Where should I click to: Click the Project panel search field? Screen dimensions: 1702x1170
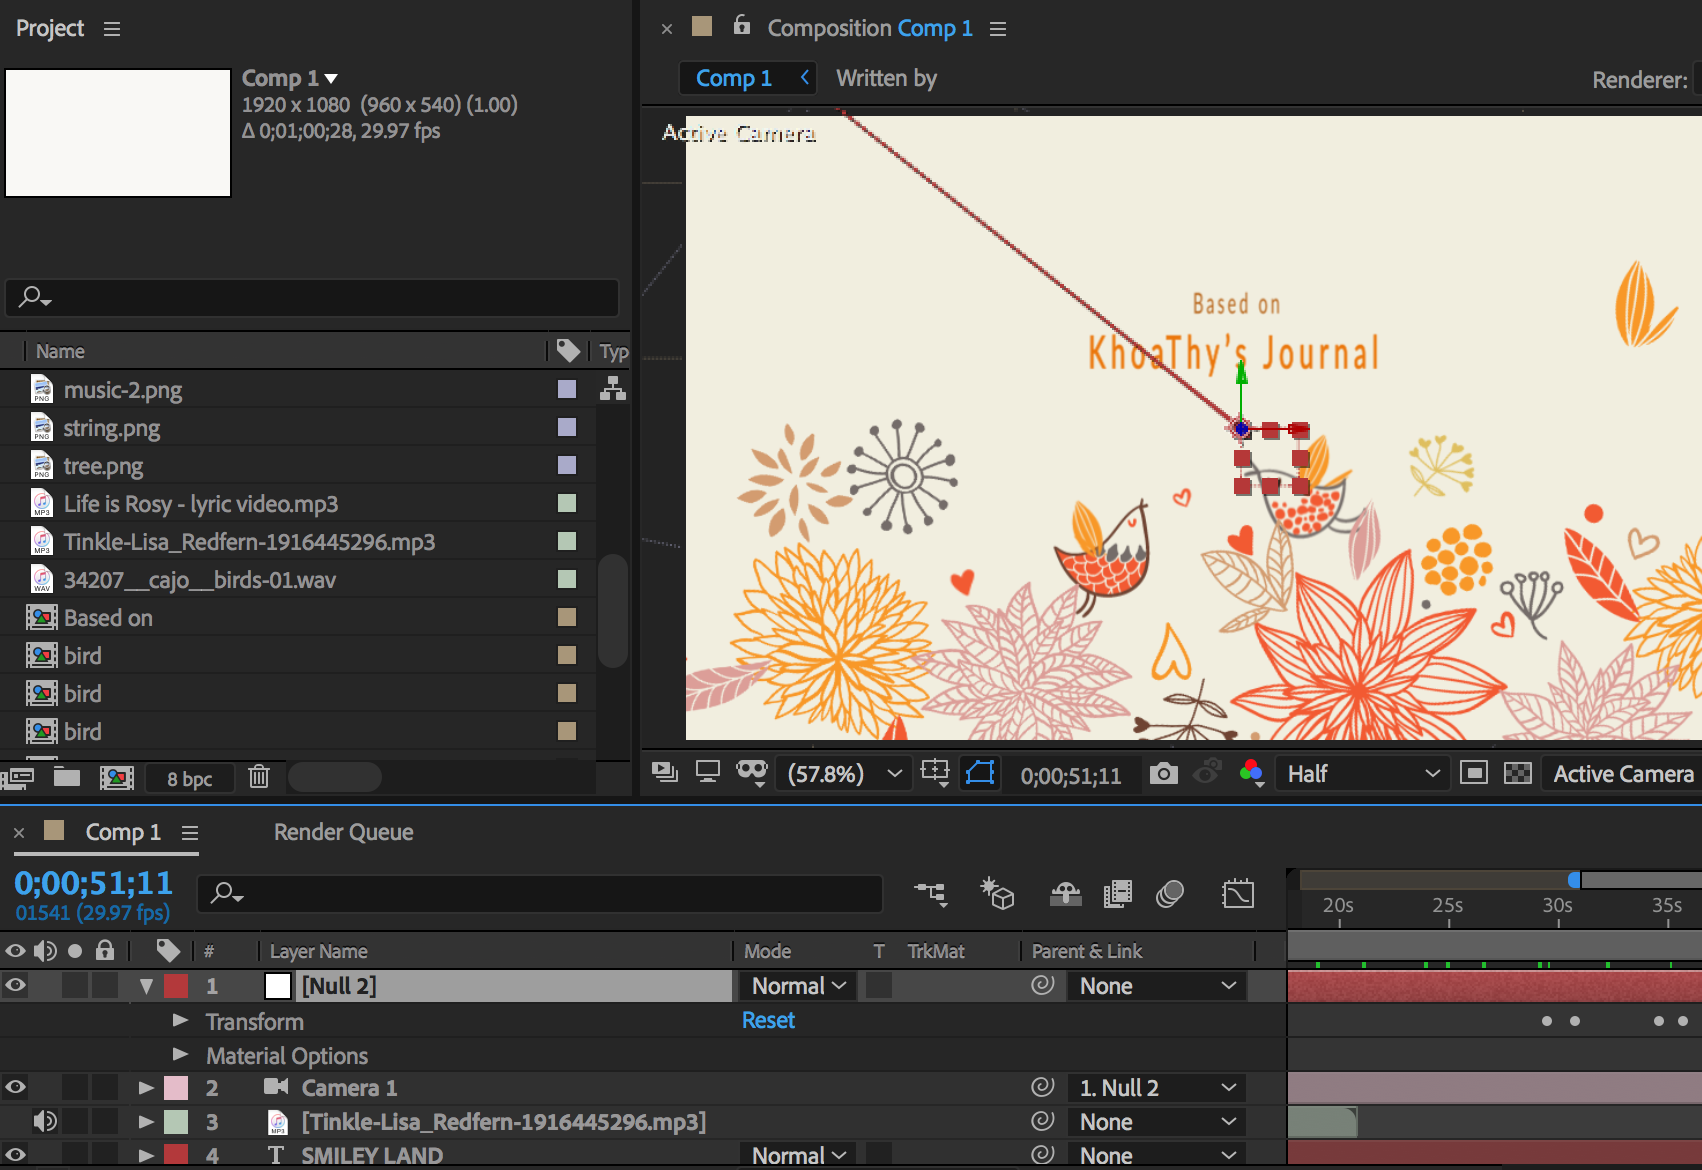[x=312, y=297]
